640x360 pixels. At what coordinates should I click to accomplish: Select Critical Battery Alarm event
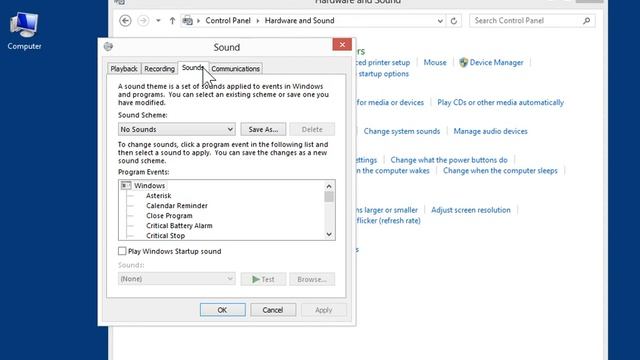(x=179, y=226)
